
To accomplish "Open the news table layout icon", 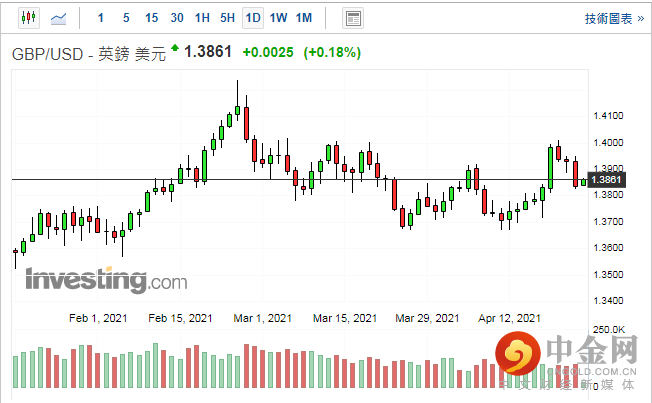I will [353, 18].
